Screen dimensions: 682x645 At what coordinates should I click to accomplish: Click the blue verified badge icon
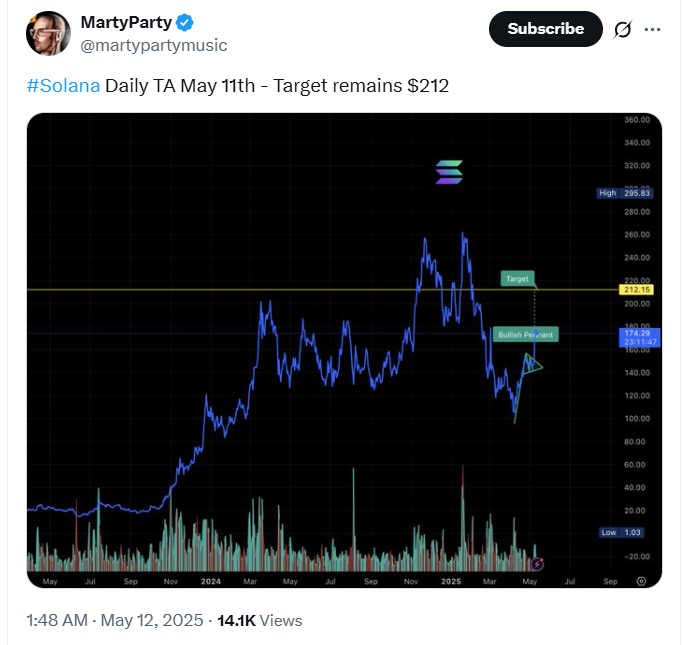coord(185,22)
